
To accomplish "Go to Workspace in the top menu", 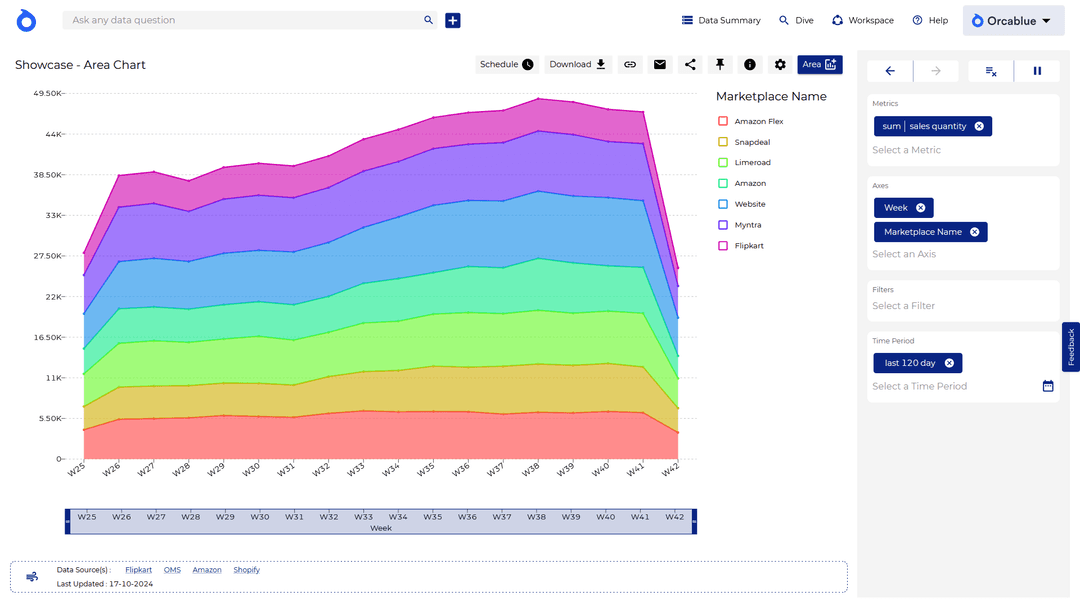I will (x=862, y=20).
